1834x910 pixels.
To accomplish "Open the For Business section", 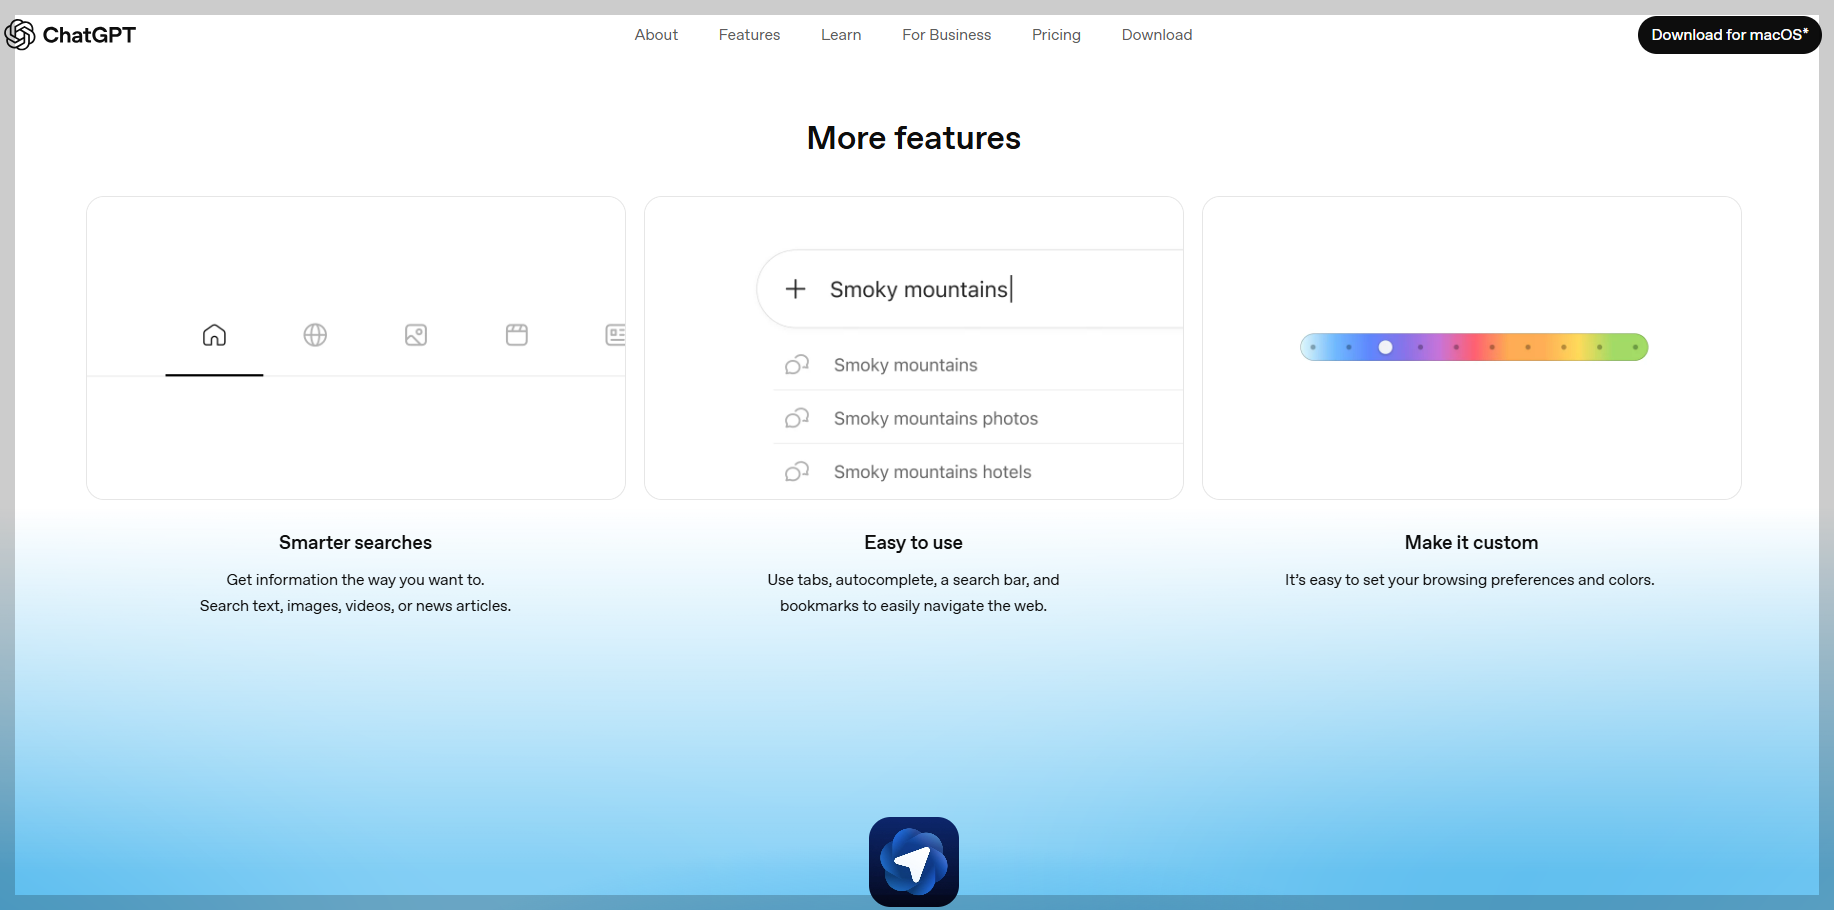I will [946, 34].
